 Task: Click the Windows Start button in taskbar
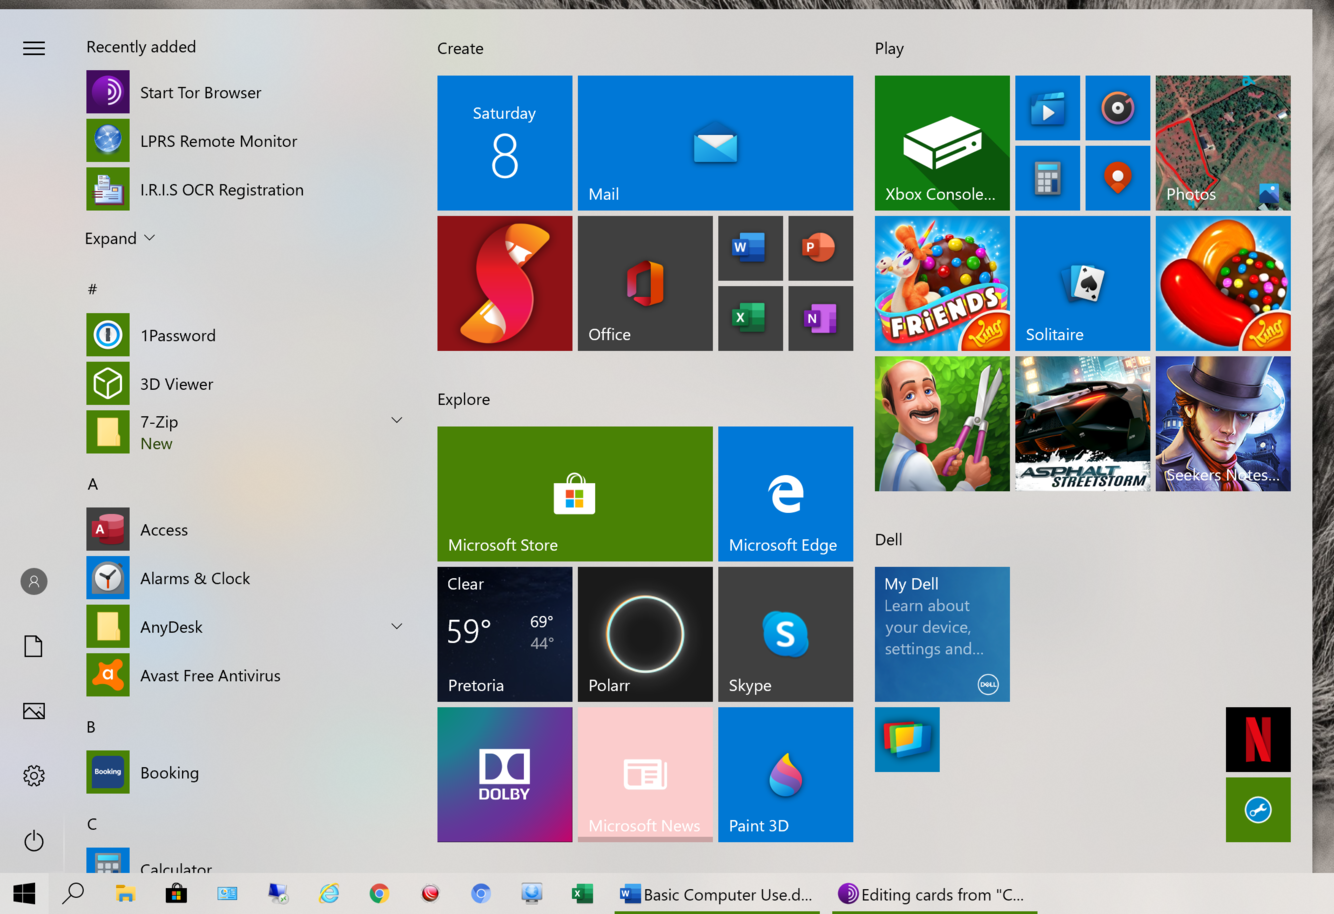24,894
